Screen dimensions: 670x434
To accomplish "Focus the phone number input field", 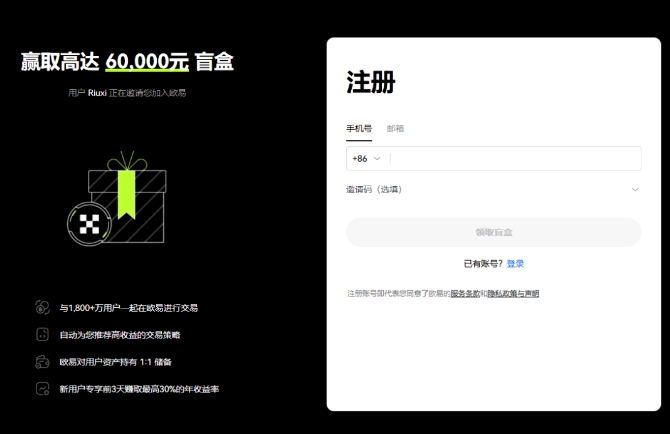I will (515, 158).
